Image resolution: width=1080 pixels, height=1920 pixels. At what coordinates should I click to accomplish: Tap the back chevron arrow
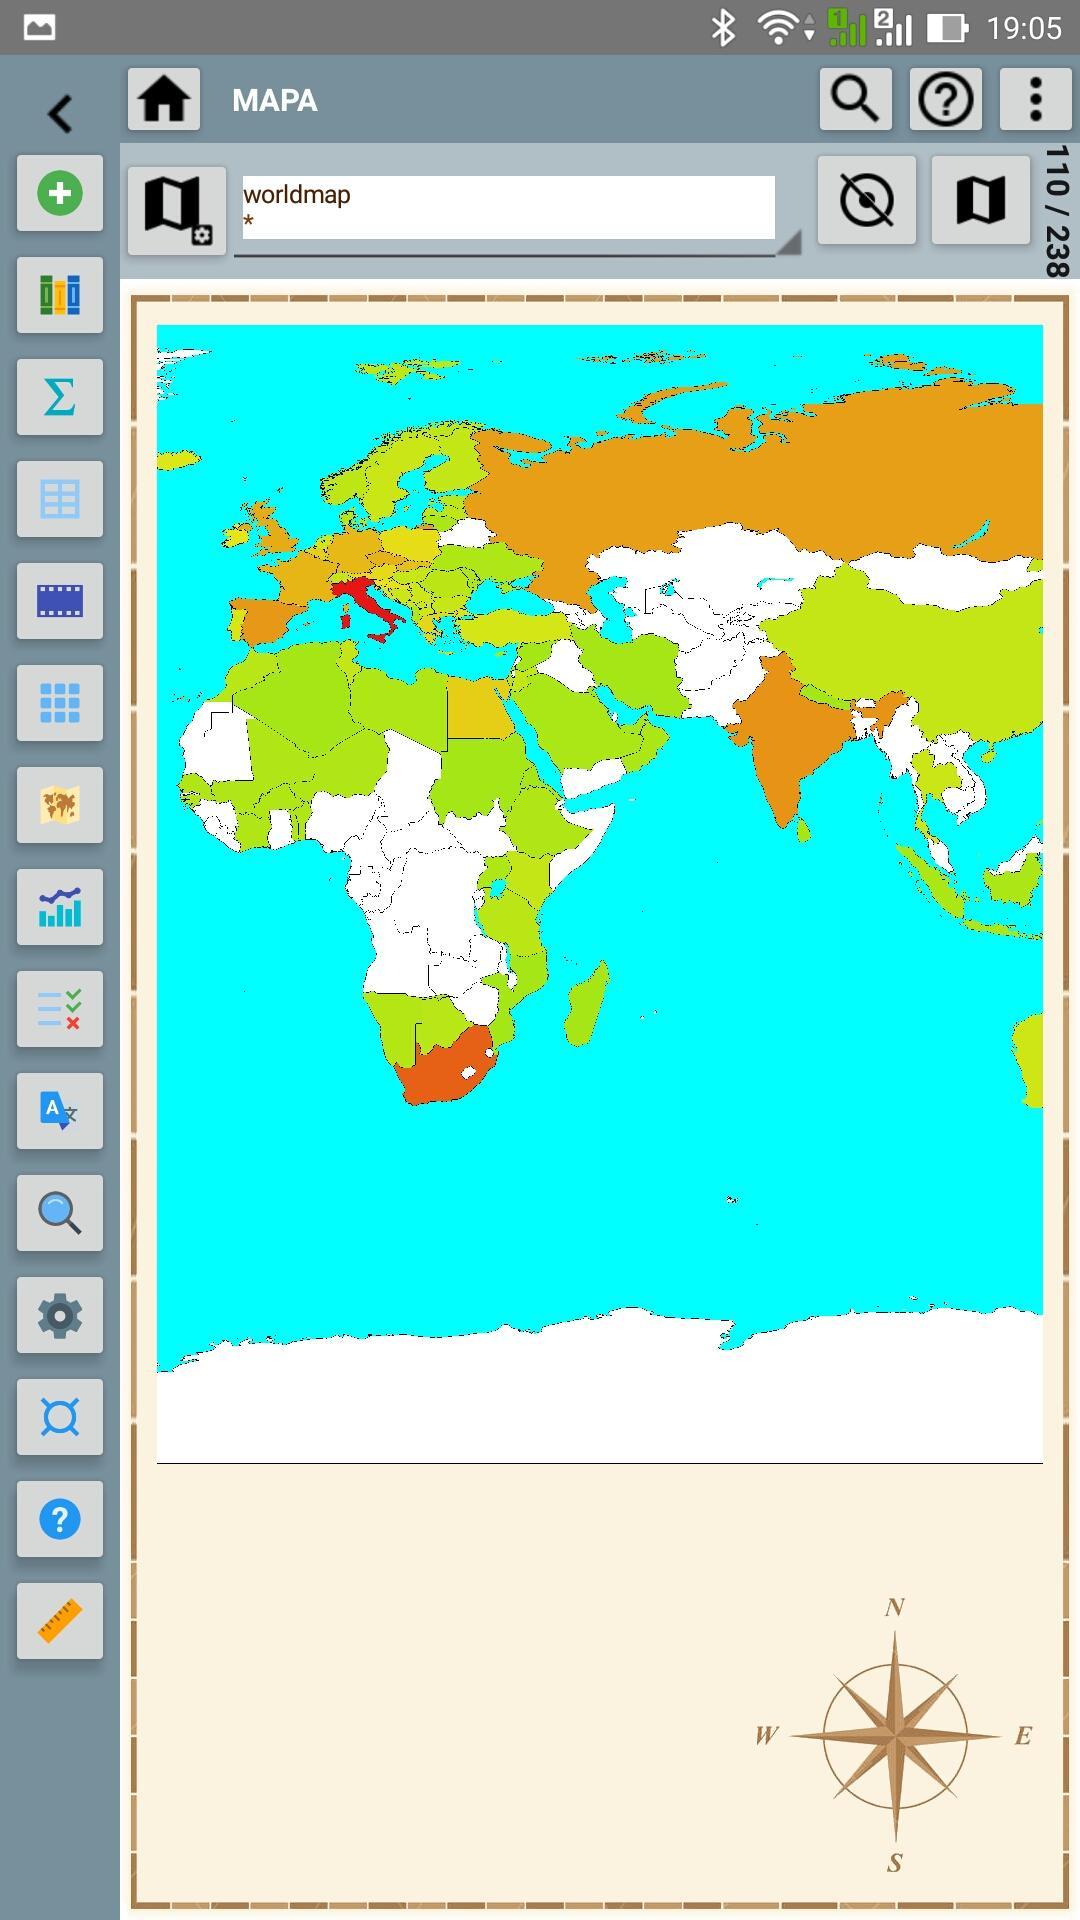[60, 113]
